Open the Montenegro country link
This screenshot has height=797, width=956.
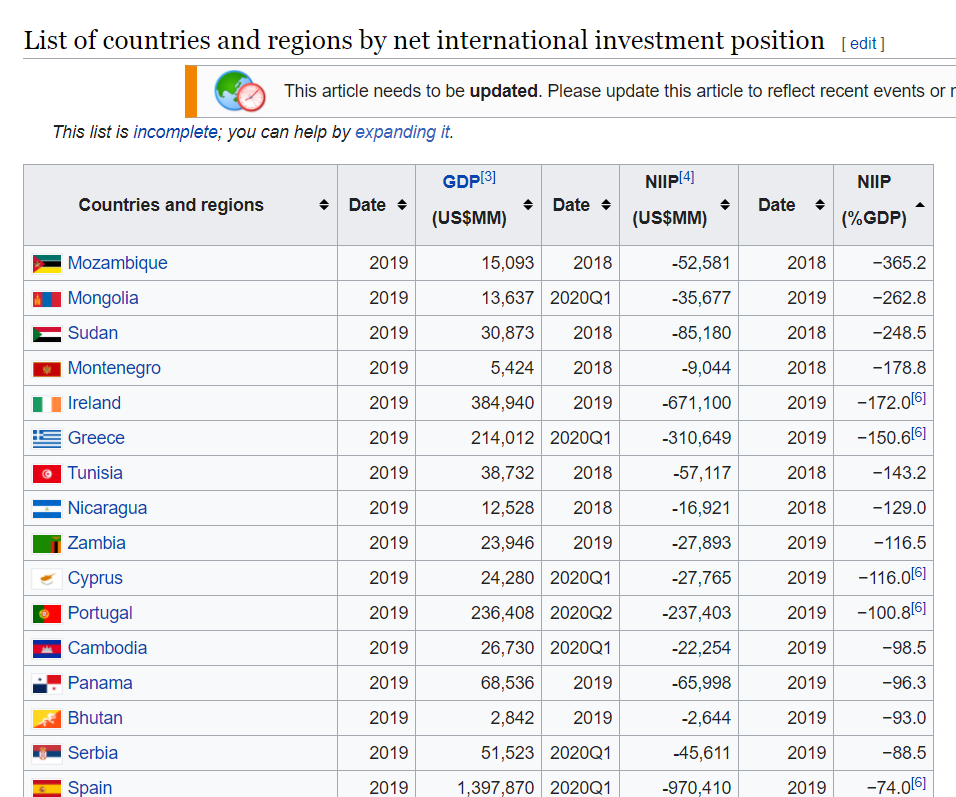coord(114,368)
